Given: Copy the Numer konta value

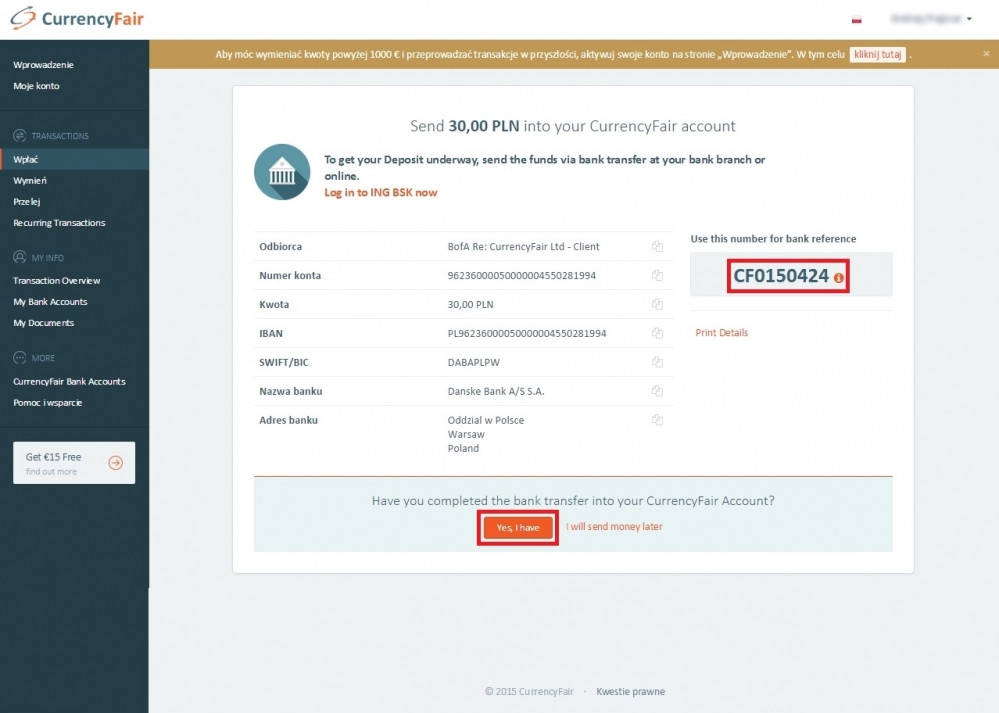Looking at the screenshot, I should pos(658,275).
